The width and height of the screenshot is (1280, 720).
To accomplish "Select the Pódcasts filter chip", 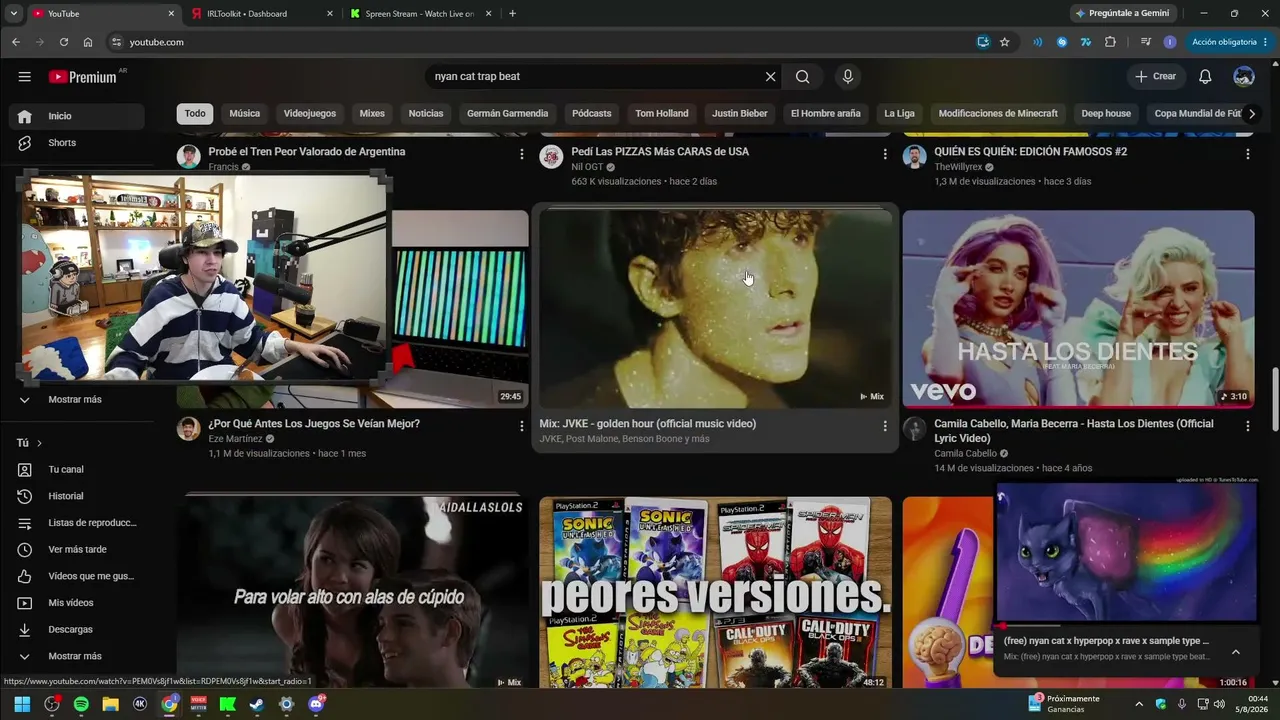I will [x=592, y=114].
